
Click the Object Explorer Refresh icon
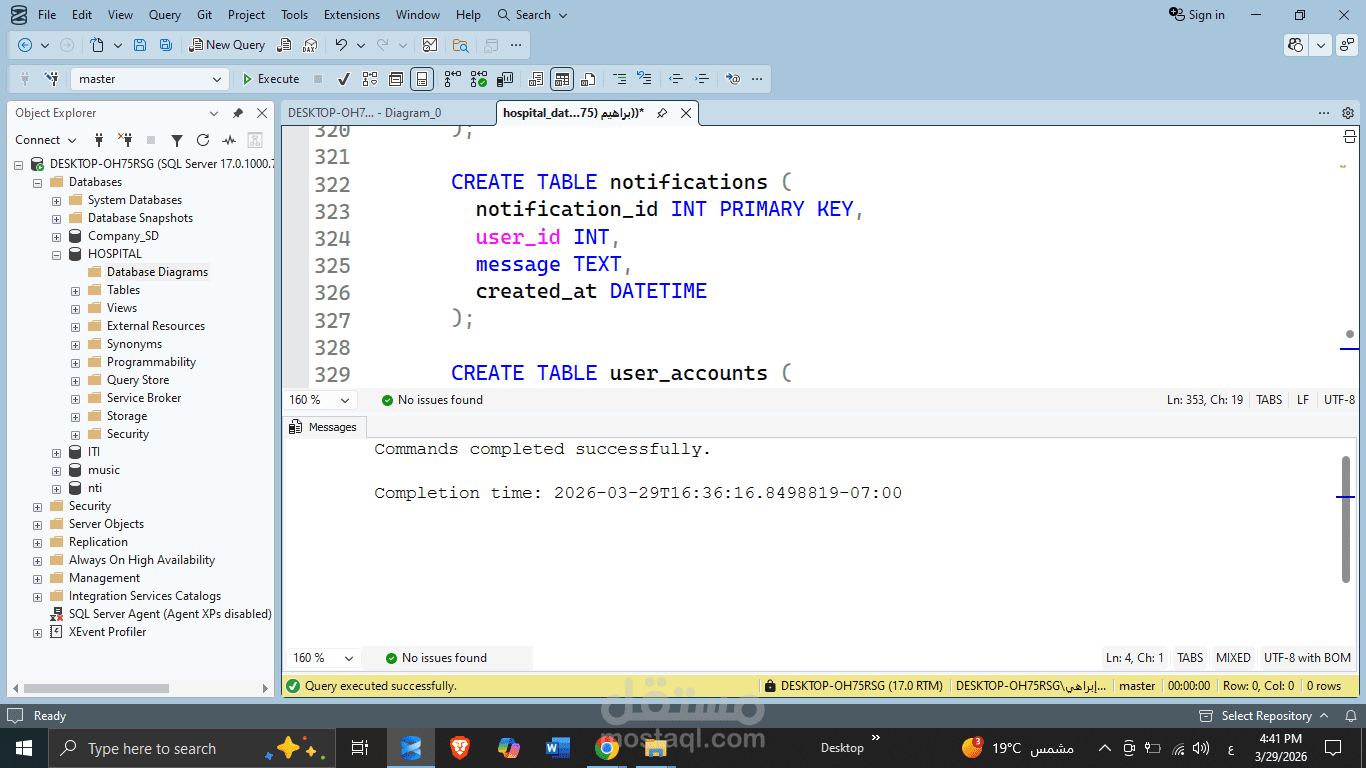[x=203, y=140]
